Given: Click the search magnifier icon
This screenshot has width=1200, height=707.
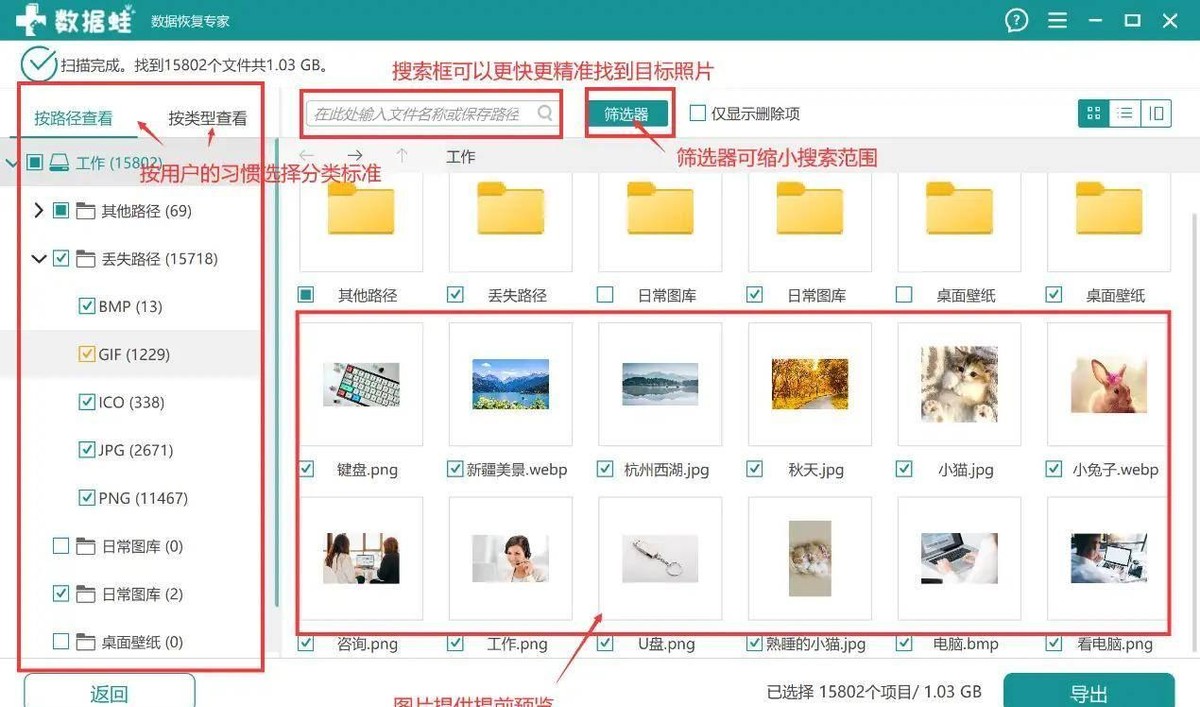Looking at the screenshot, I should coord(545,113).
